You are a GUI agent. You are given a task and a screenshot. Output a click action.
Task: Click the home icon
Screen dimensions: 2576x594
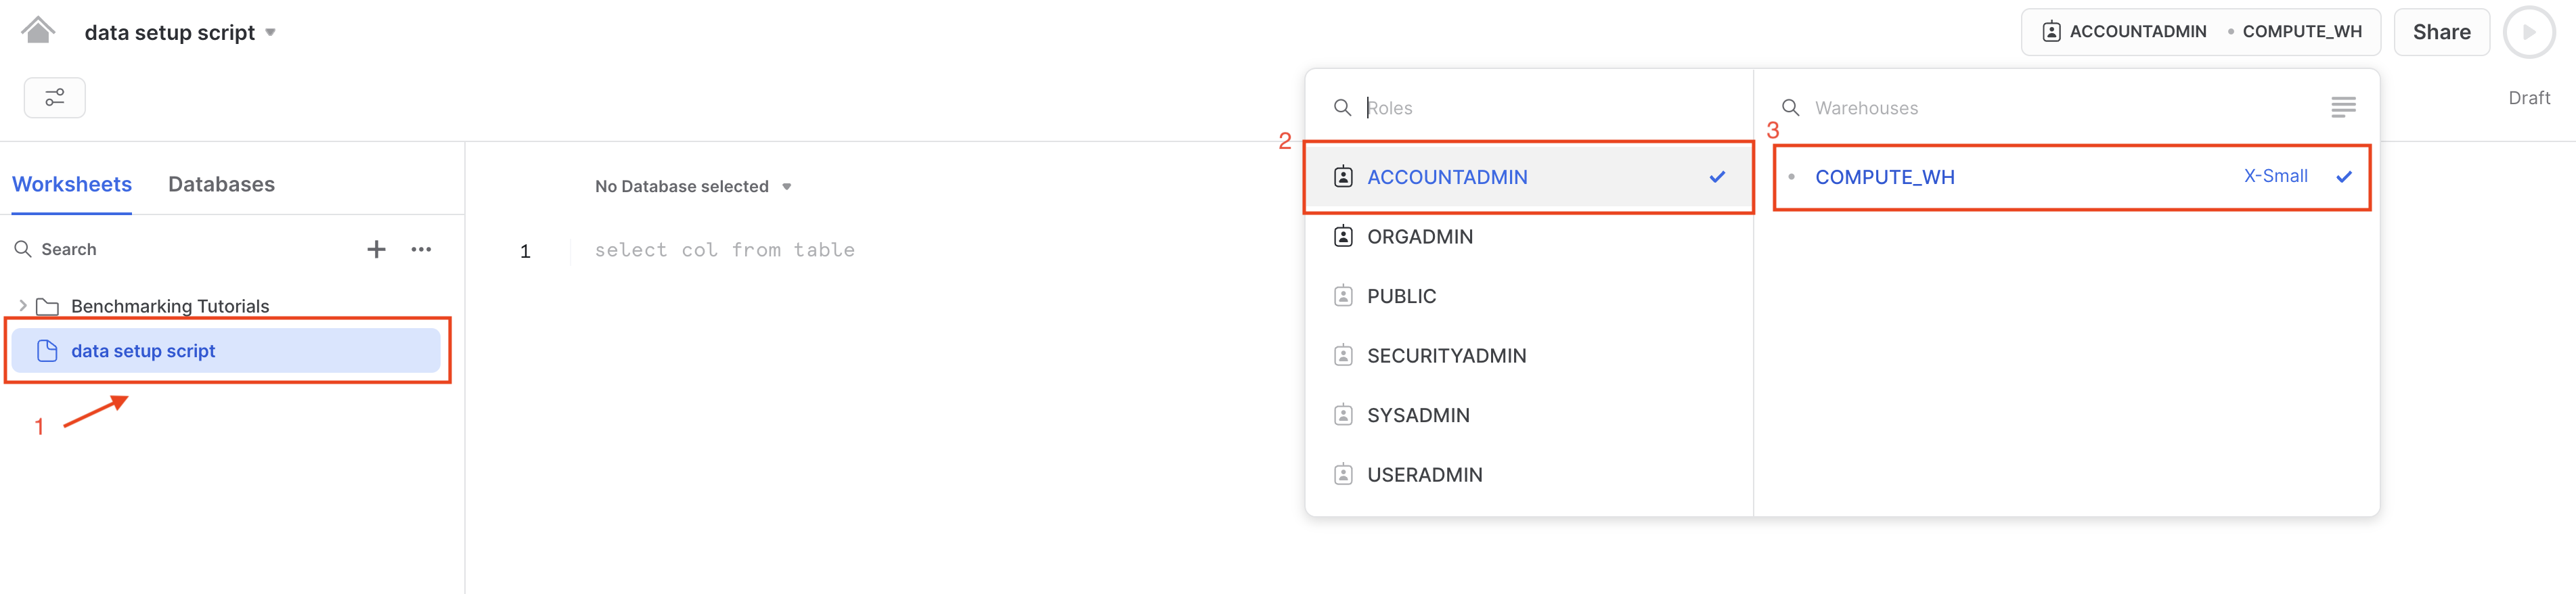(x=38, y=30)
